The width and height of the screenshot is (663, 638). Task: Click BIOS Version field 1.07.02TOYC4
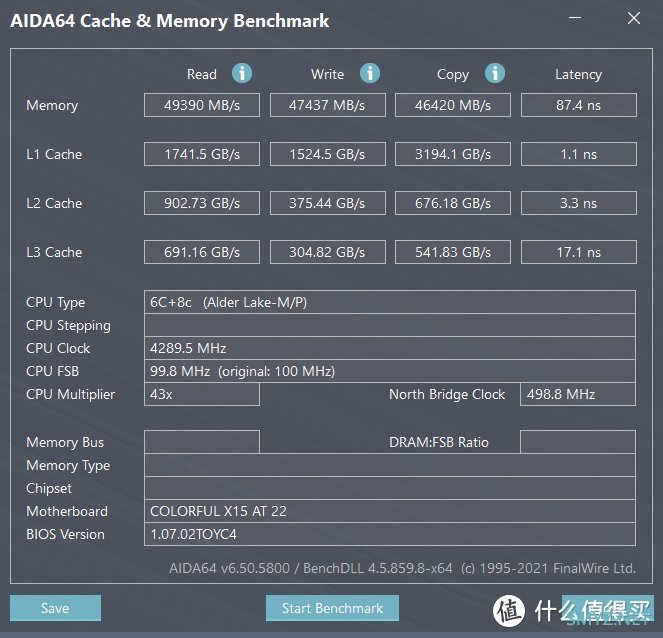tap(390, 534)
